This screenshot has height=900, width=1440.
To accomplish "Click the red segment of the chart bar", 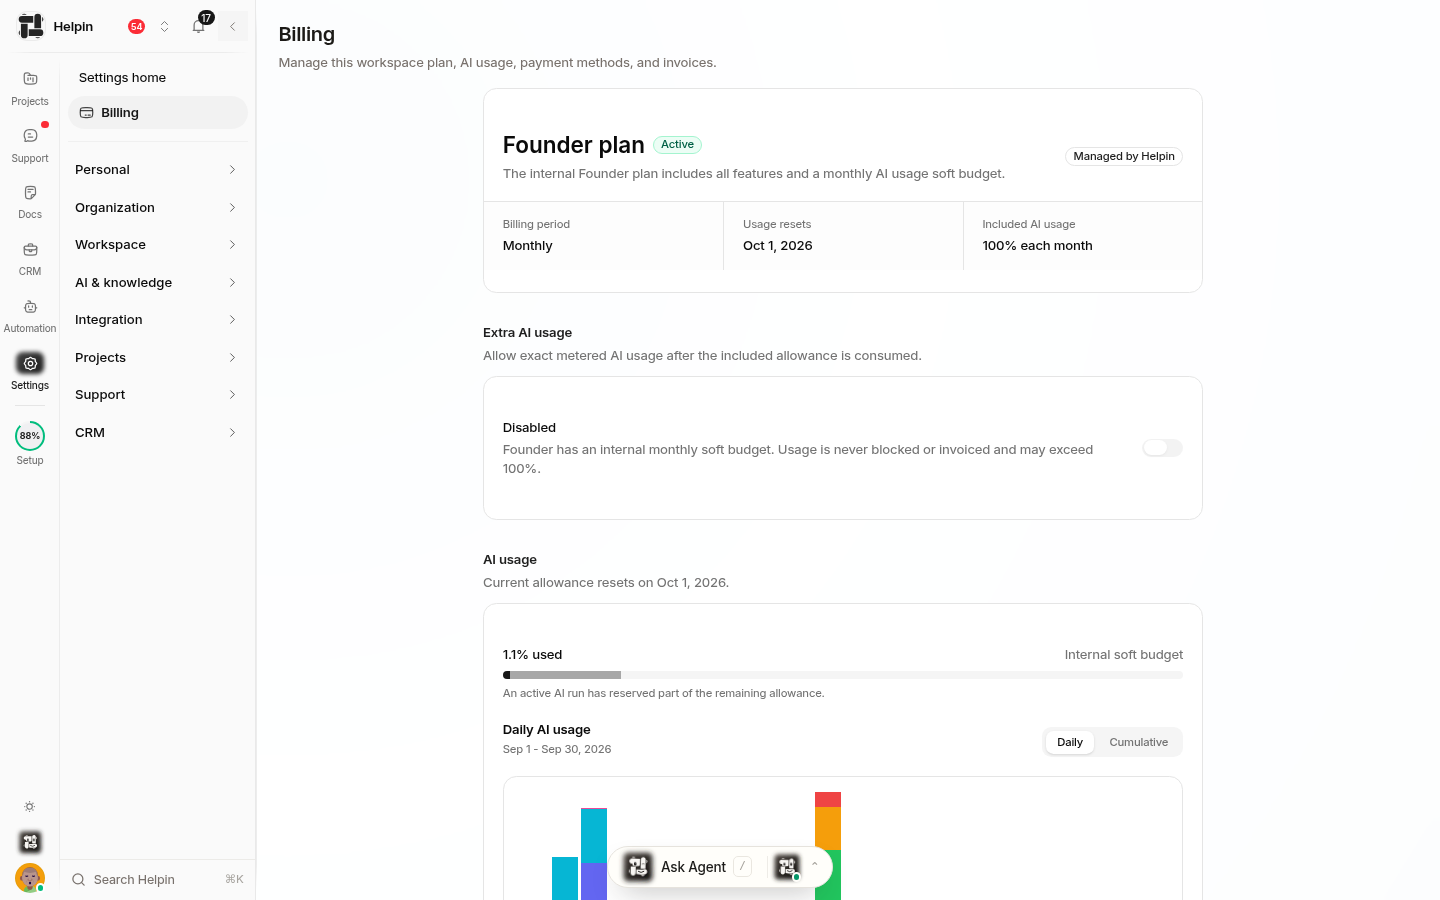I will tap(828, 799).
